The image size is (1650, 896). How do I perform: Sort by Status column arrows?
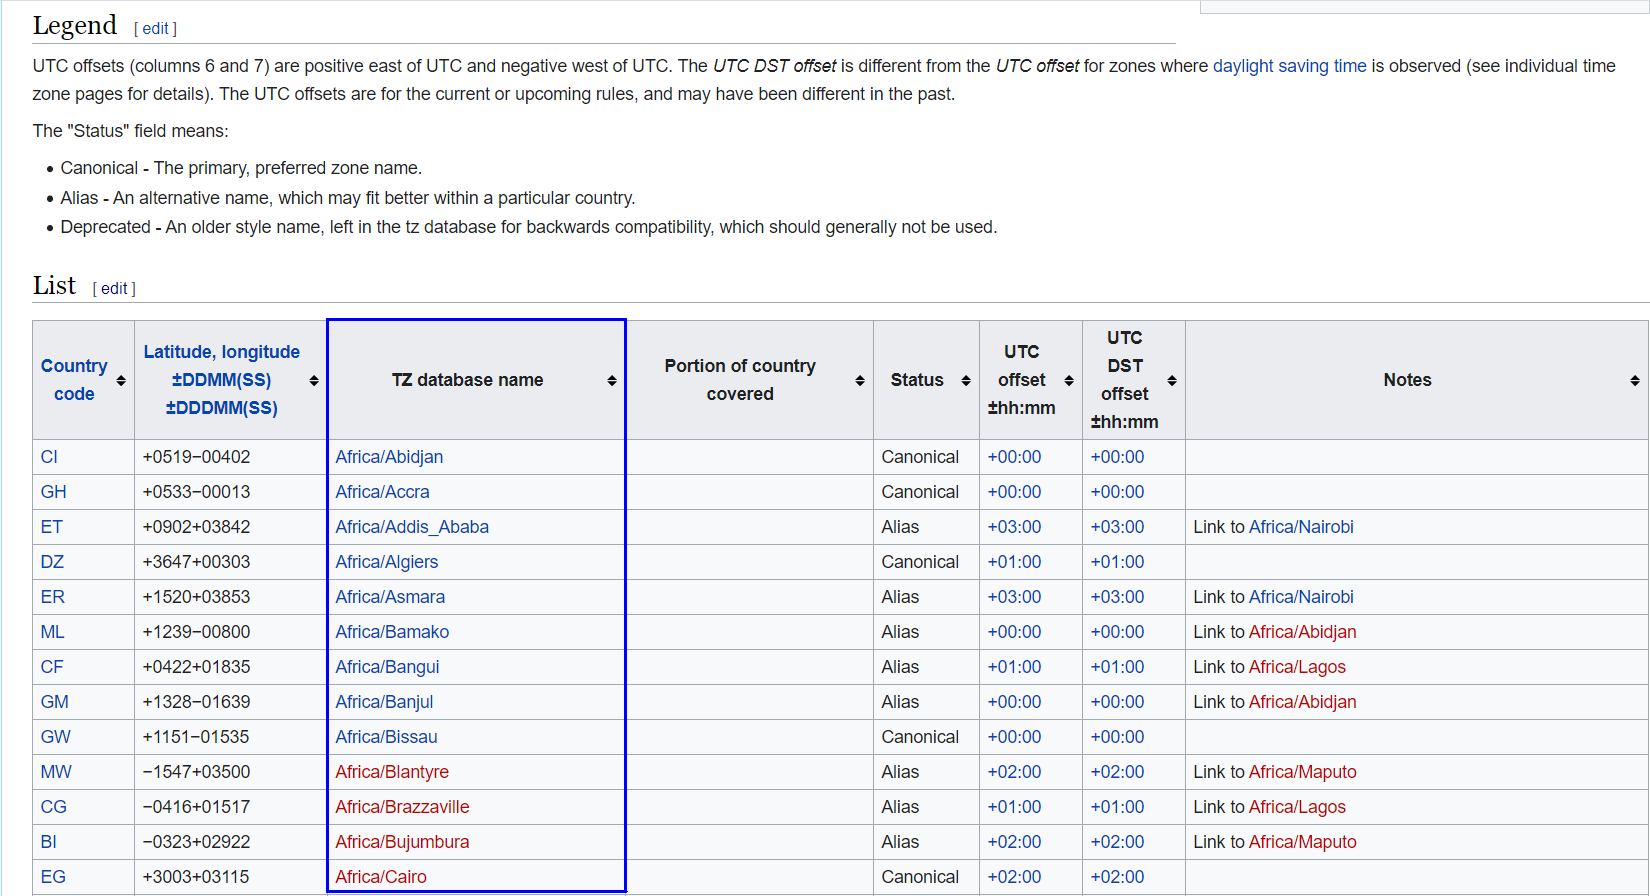[966, 381]
